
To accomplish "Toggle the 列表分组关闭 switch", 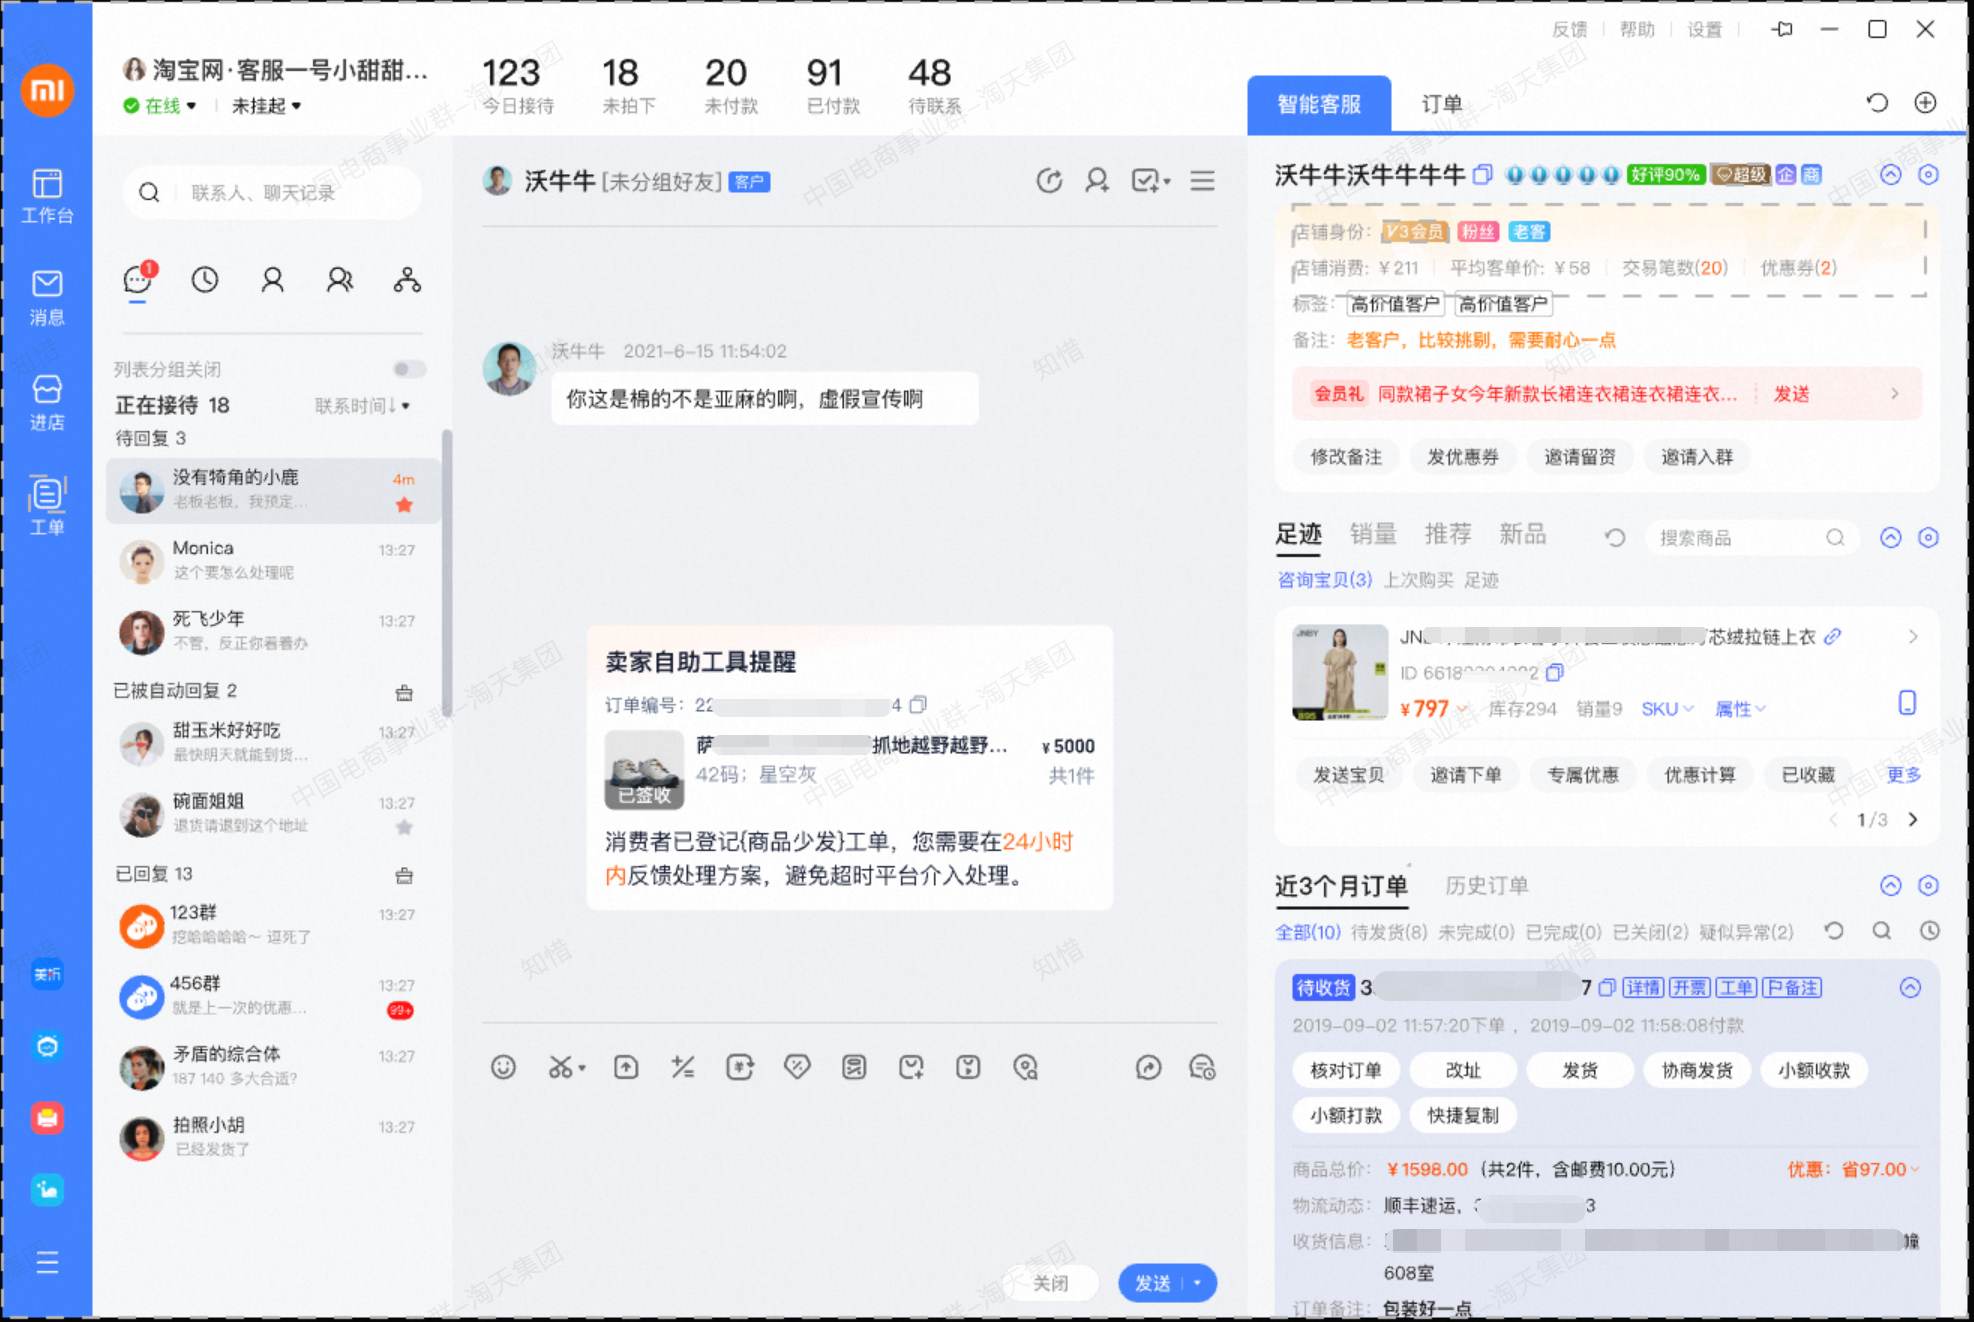I will pyautogui.click(x=408, y=370).
